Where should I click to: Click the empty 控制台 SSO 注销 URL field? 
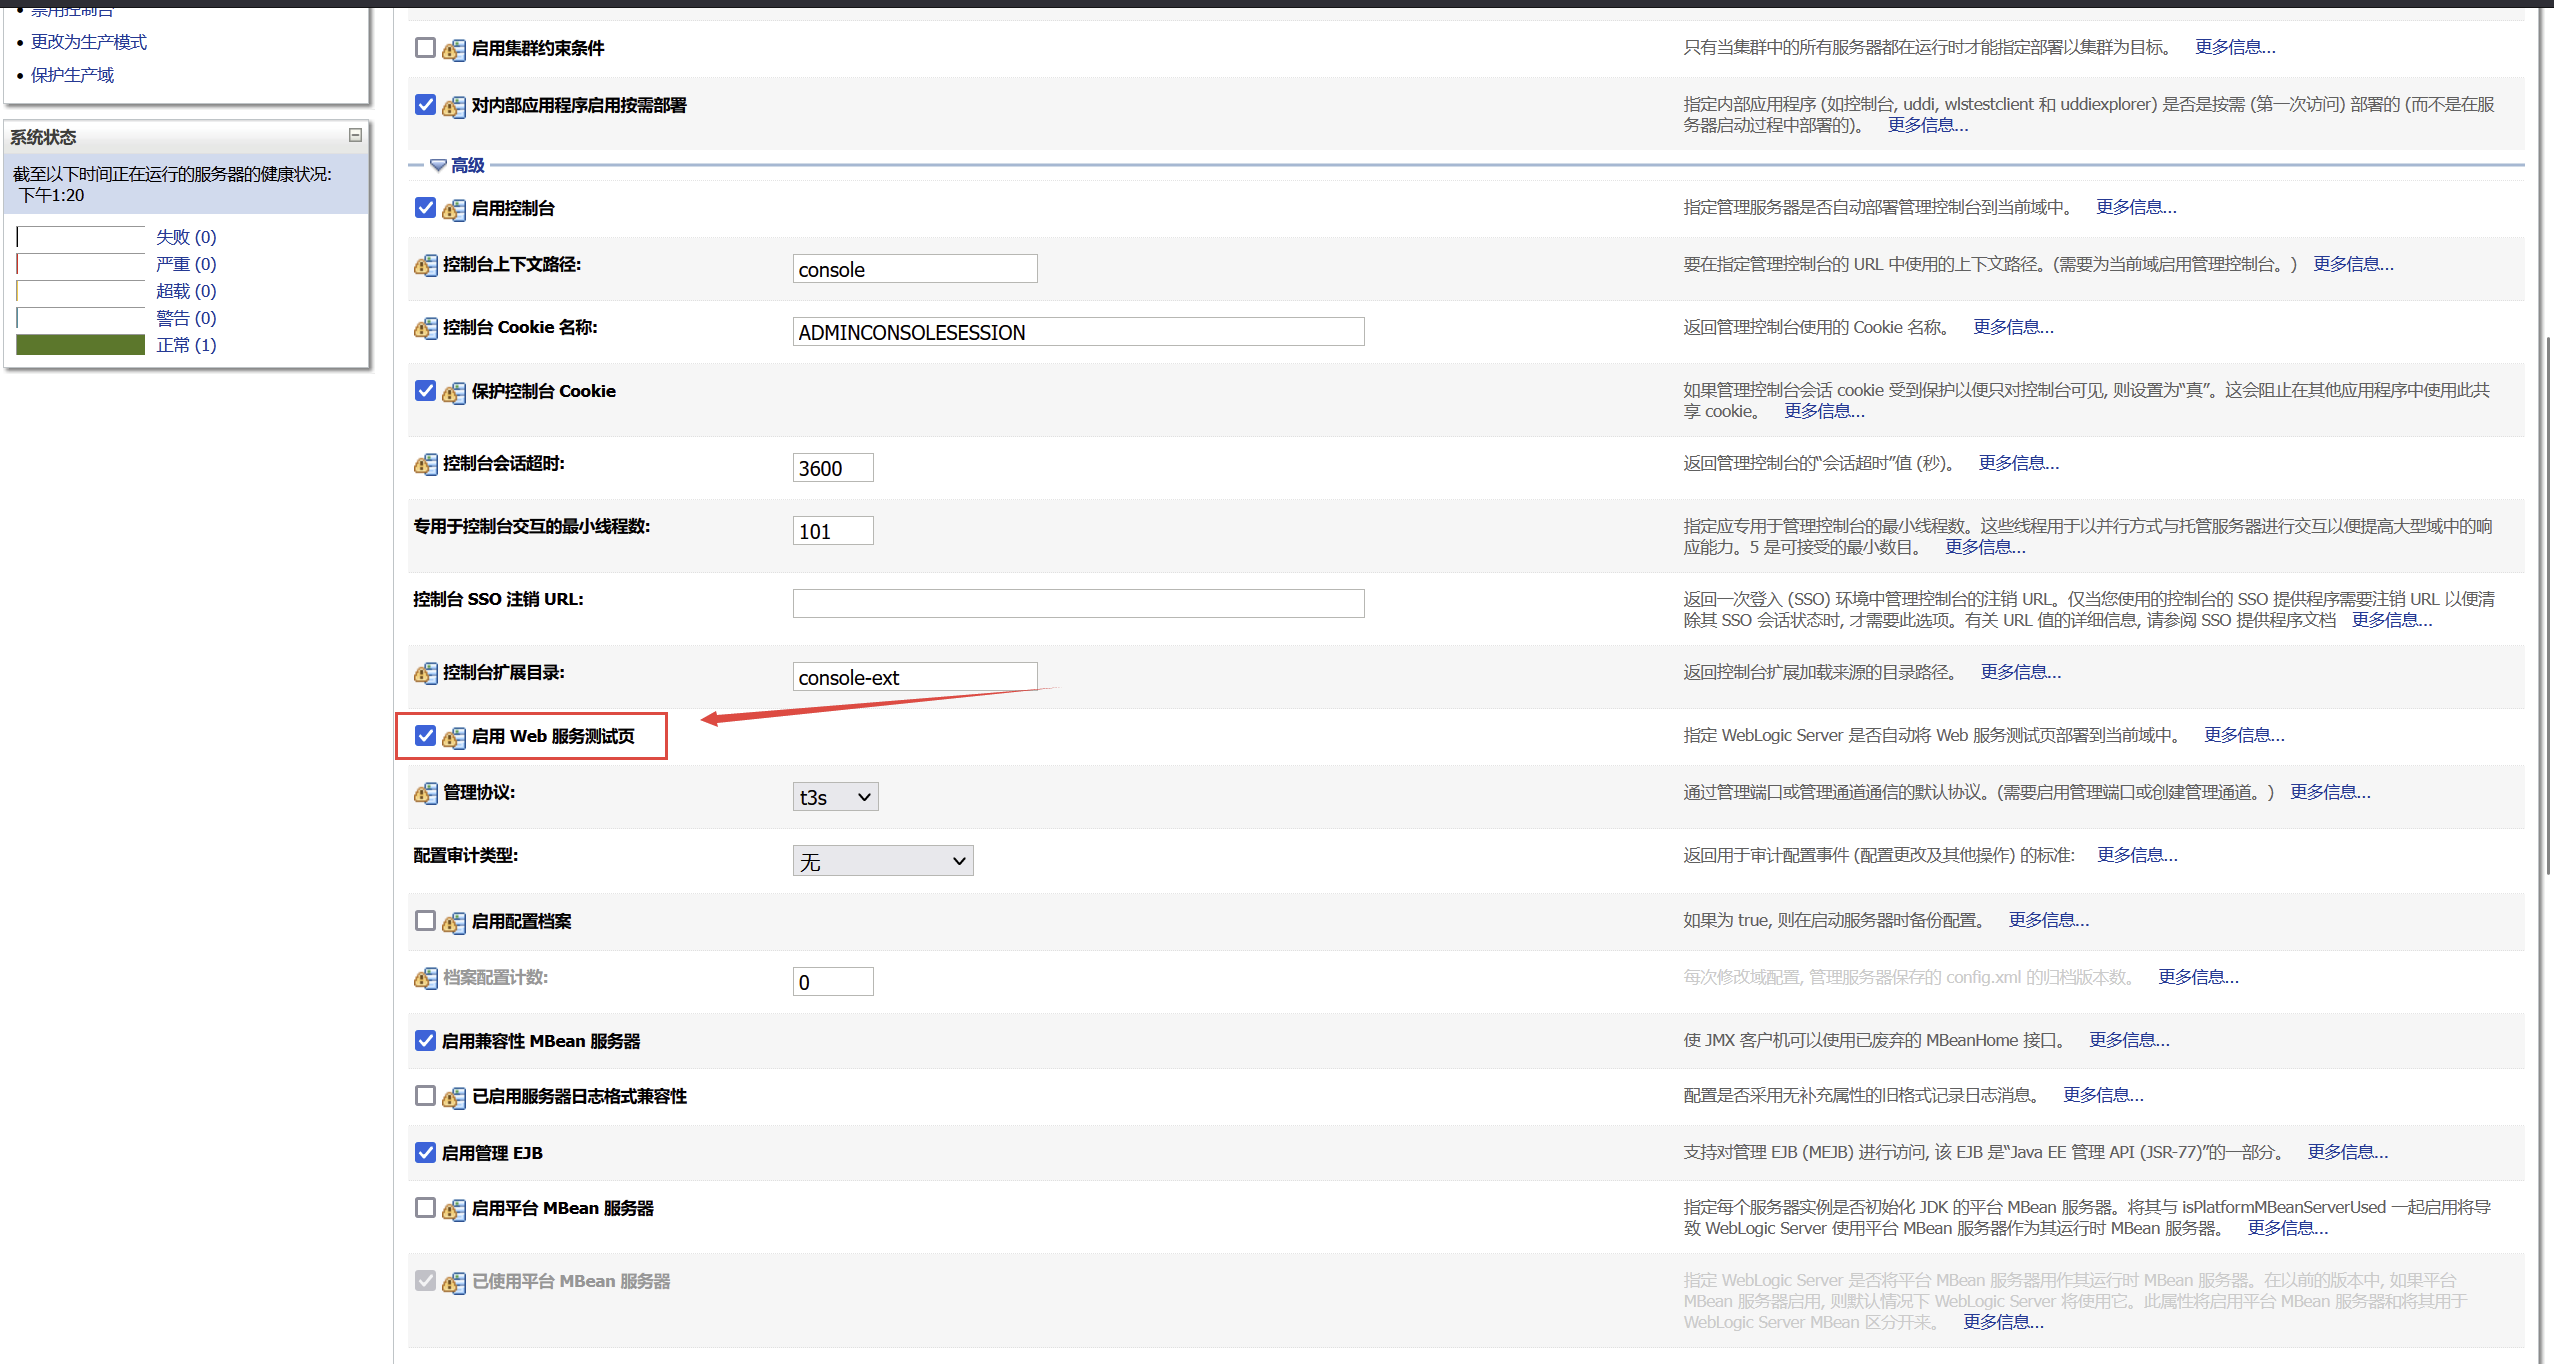click(1078, 603)
